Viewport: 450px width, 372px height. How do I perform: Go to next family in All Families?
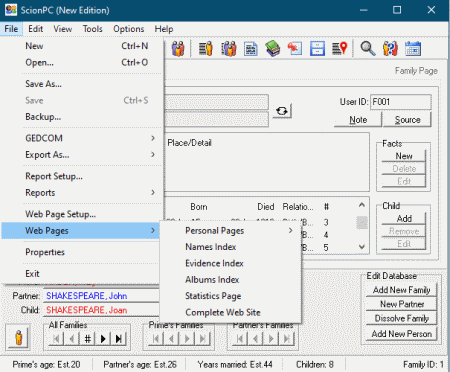coord(103,339)
